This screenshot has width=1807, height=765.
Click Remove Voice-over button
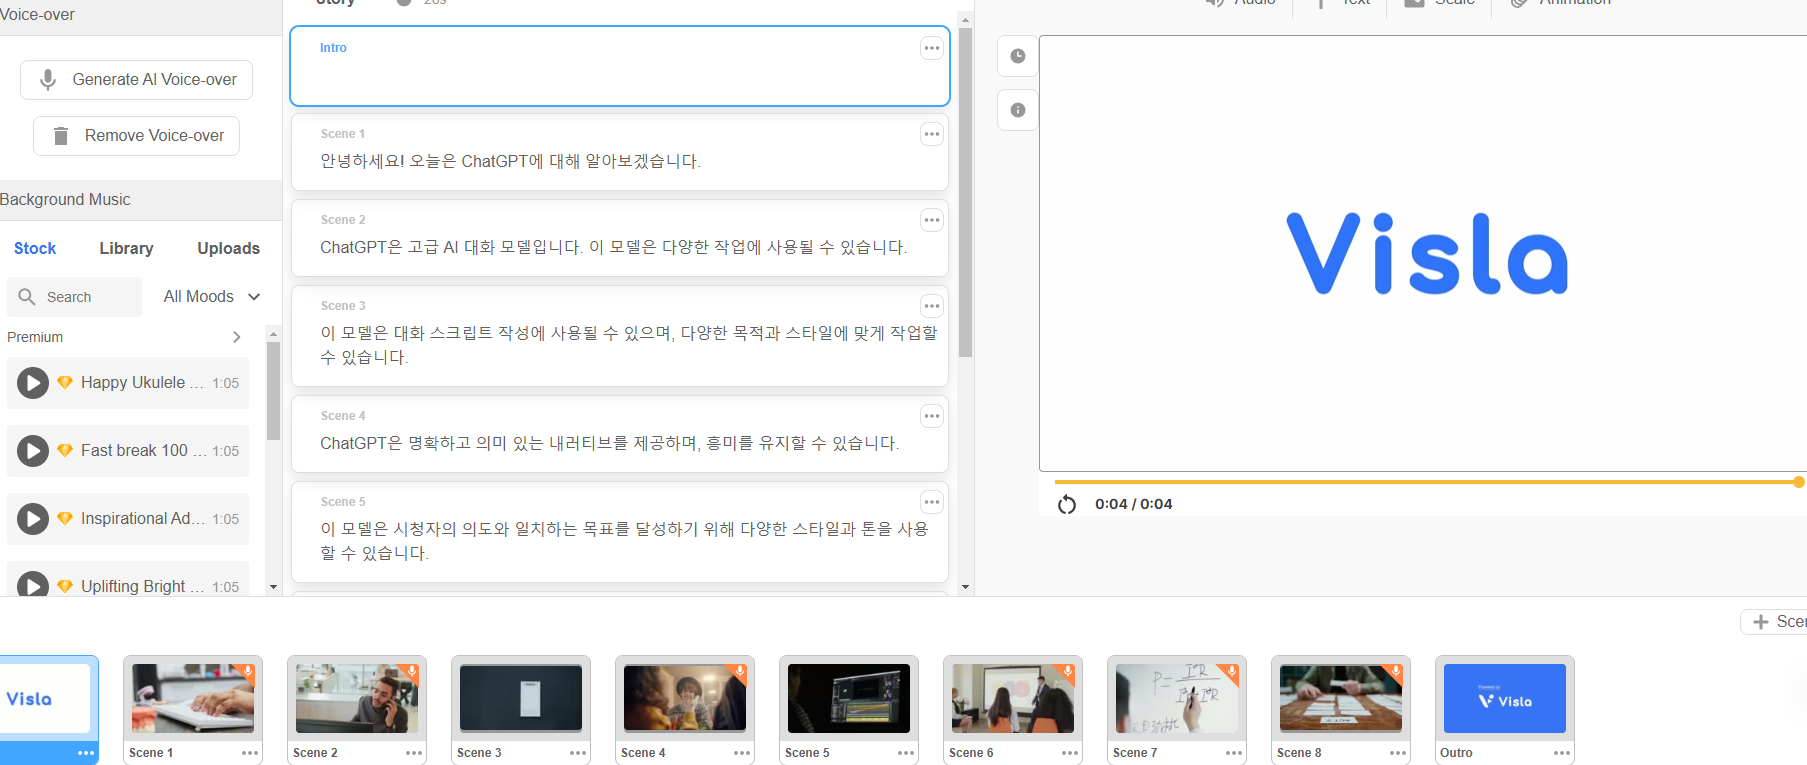pos(136,136)
